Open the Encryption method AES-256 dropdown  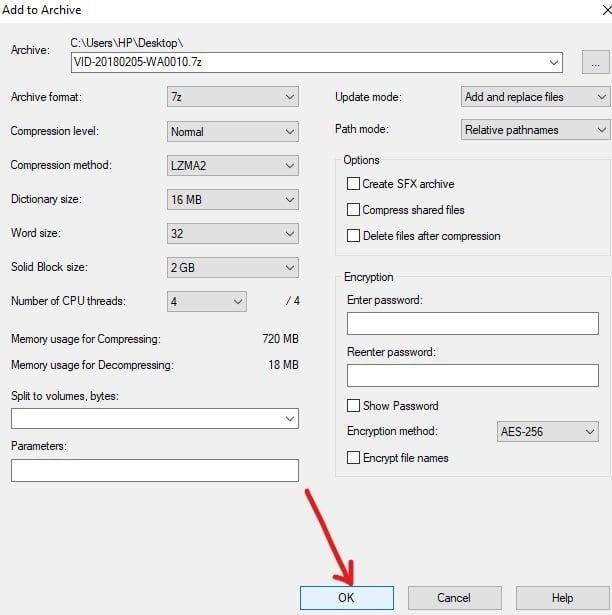pos(548,432)
